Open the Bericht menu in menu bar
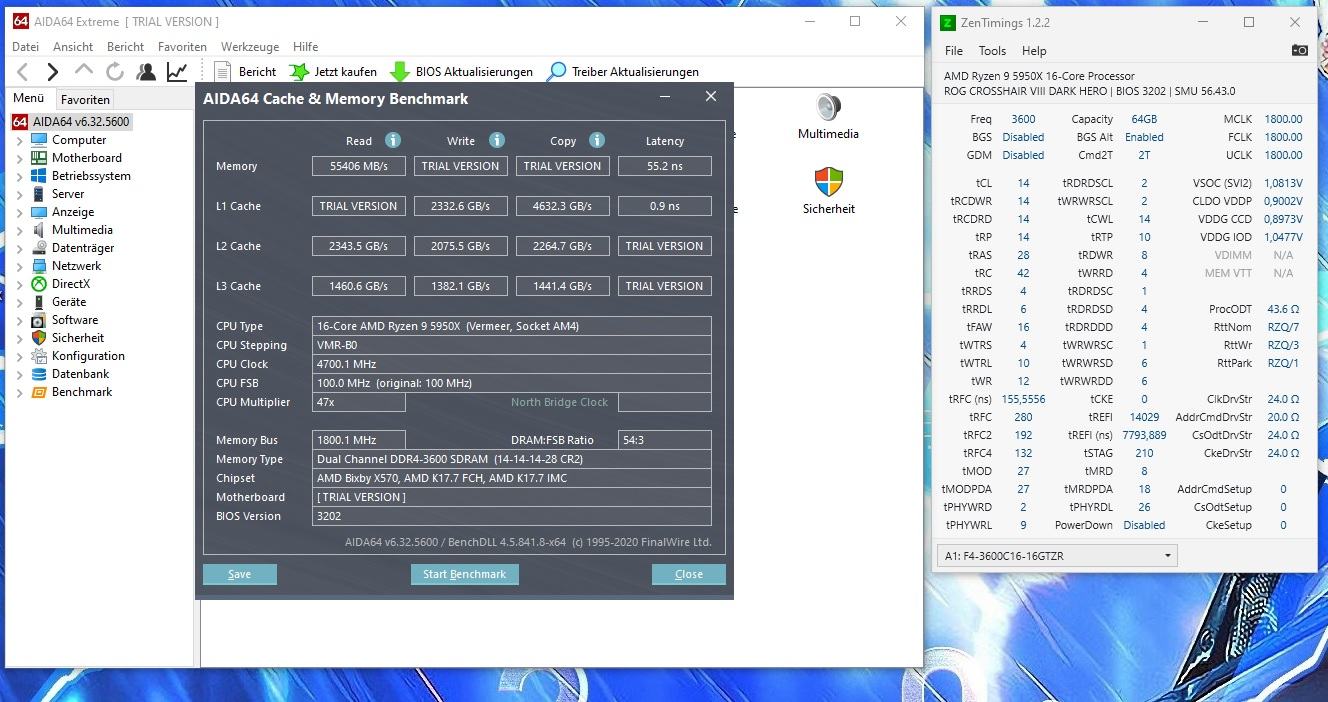This screenshot has width=1328, height=702. 125,46
